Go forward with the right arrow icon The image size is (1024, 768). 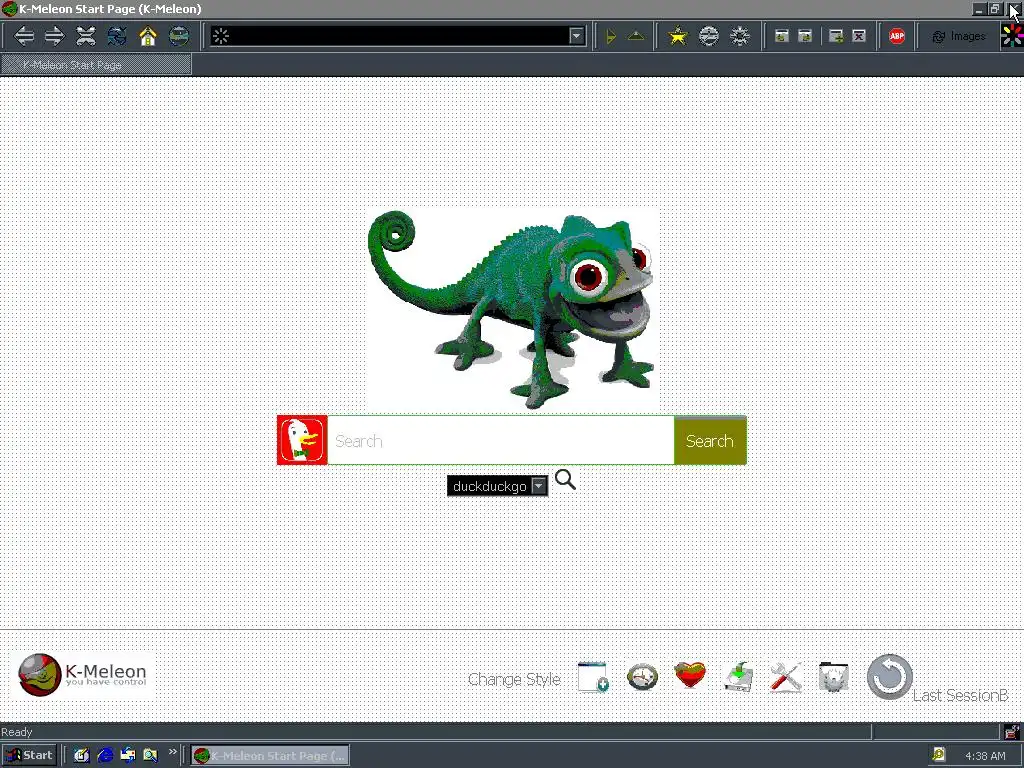tap(55, 36)
